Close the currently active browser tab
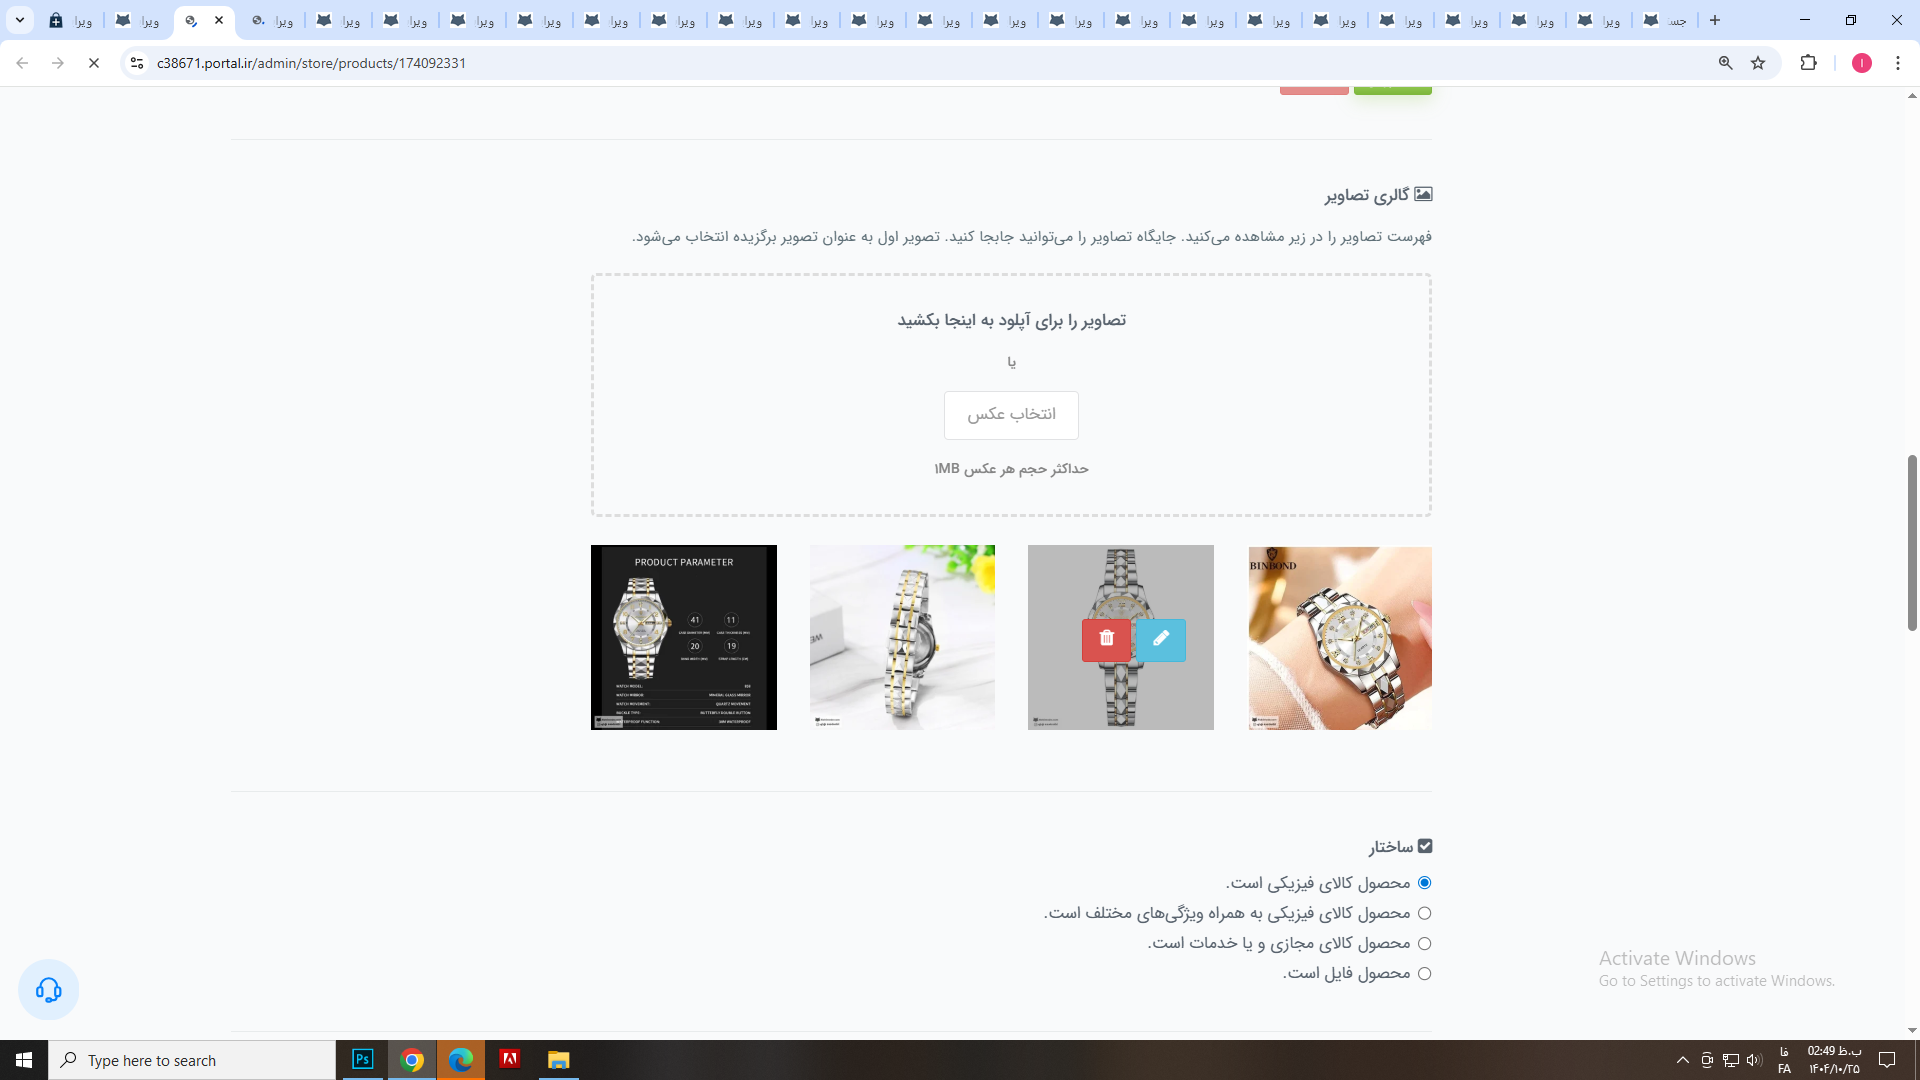The width and height of the screenshot is (1920, 1080). click(219, 20)
